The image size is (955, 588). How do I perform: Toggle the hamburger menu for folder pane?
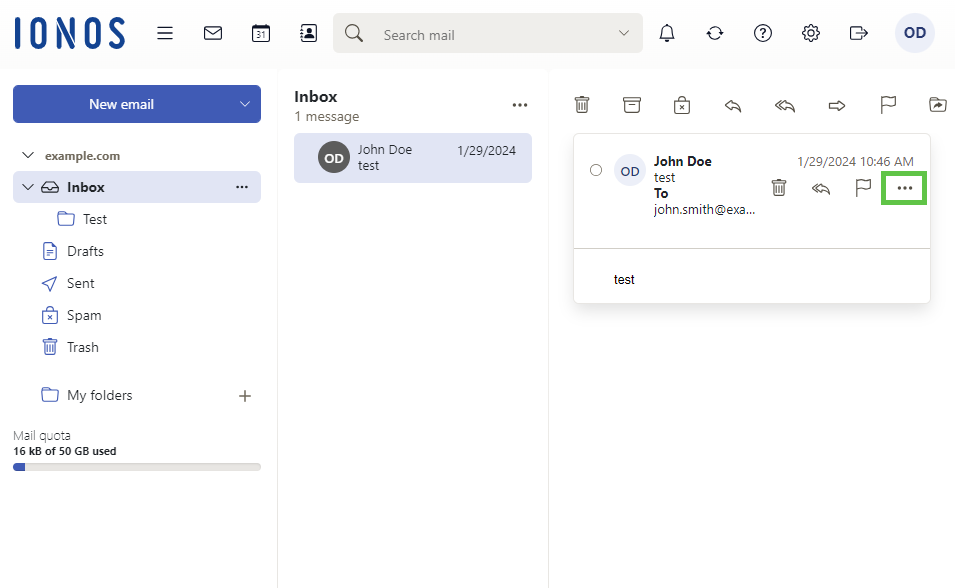[165, 33]
